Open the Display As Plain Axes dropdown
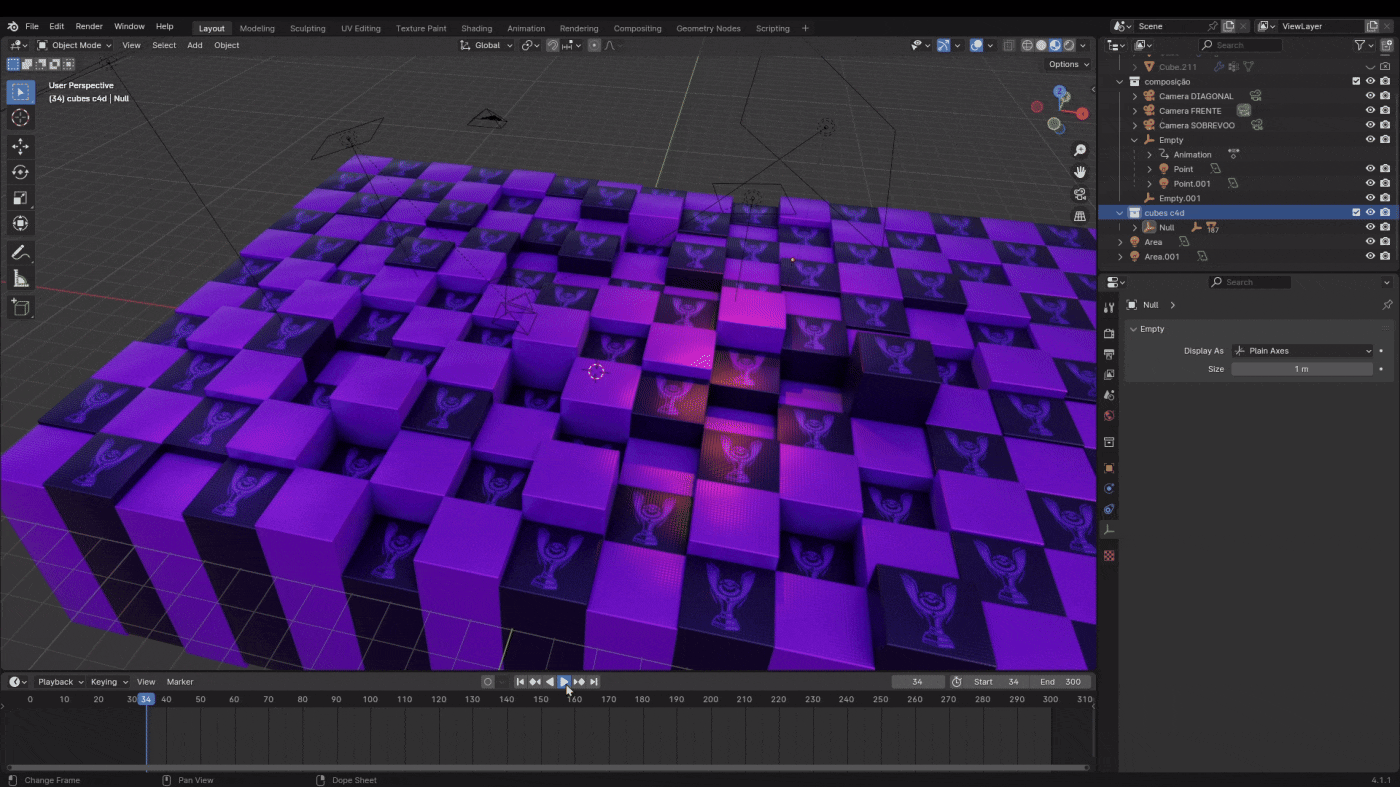The image size is (1400, 787). pos(1302,351)
